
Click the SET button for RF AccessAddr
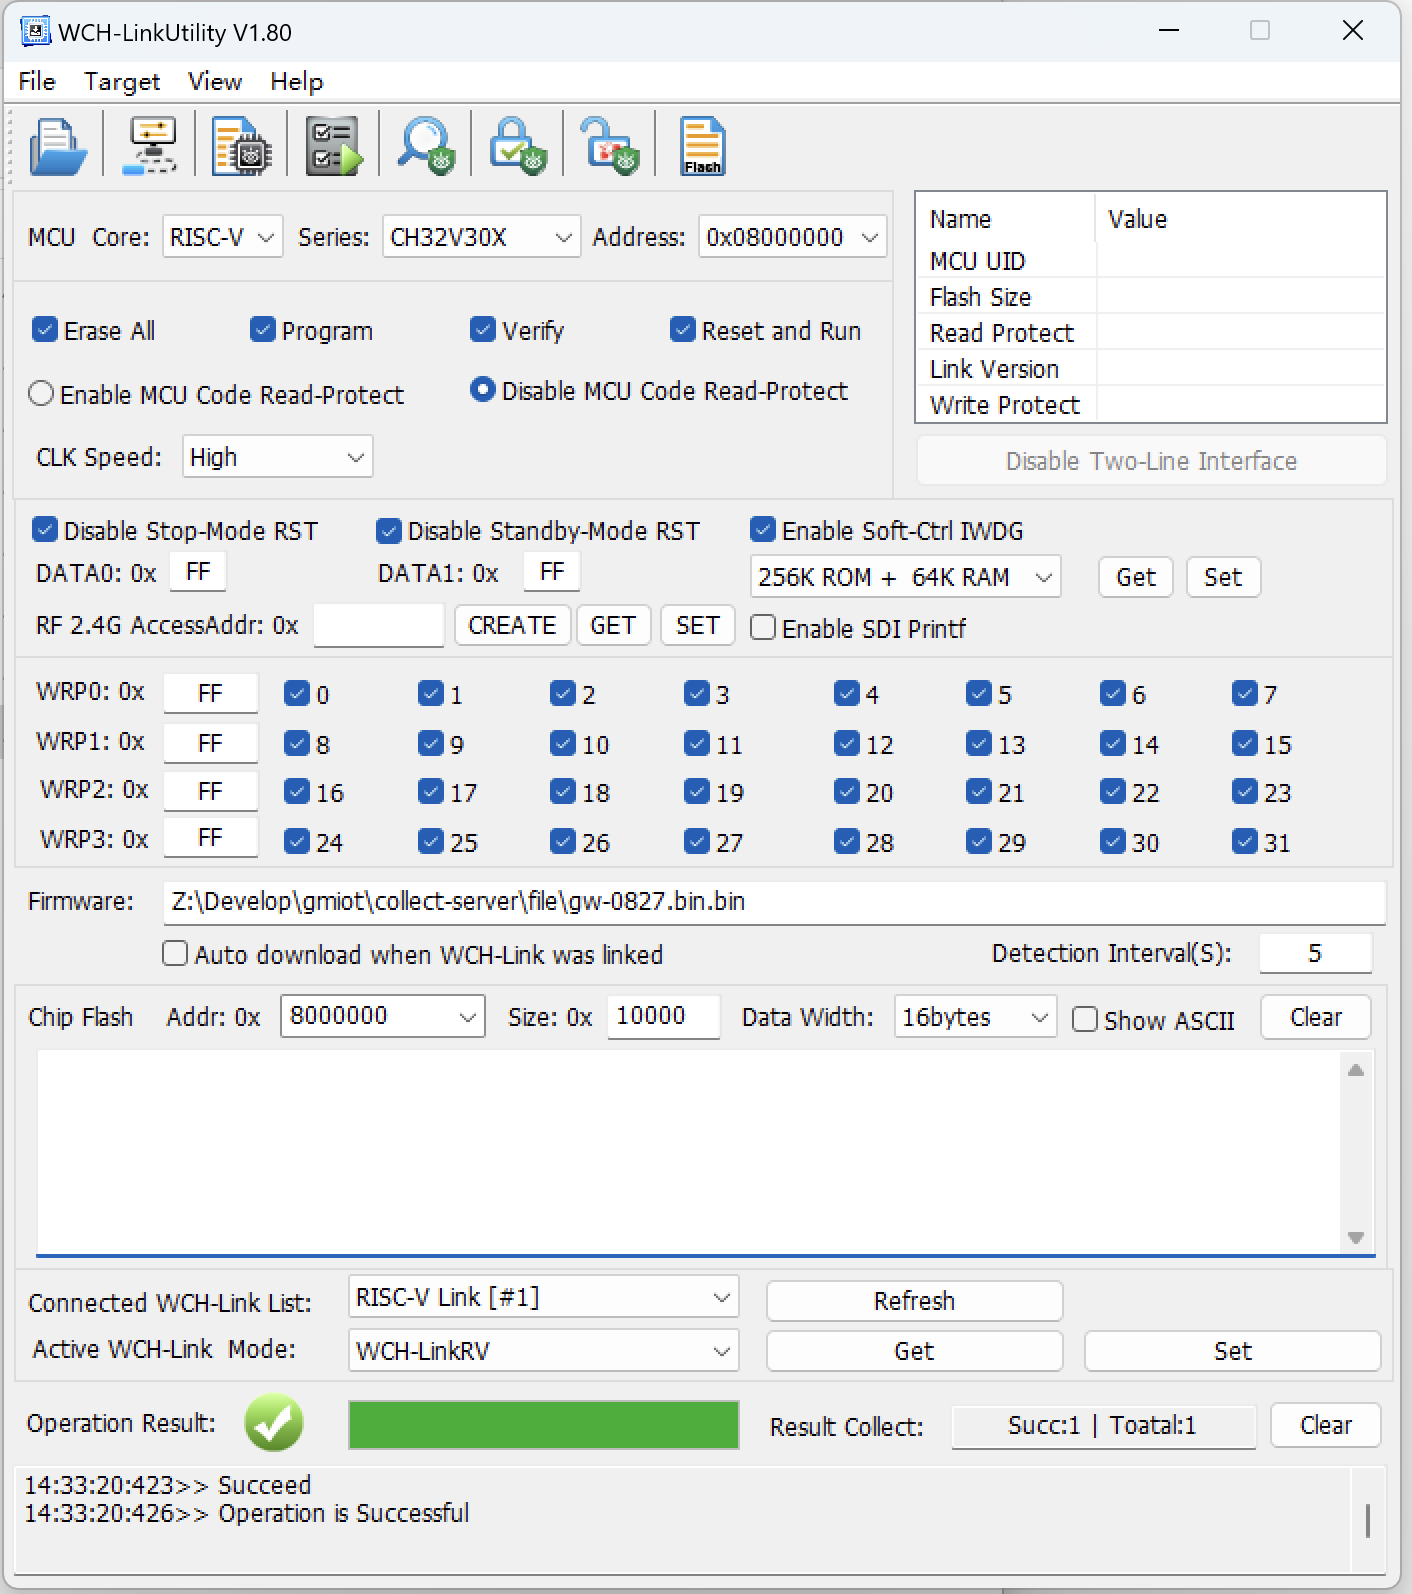click(x=698, y=625)
